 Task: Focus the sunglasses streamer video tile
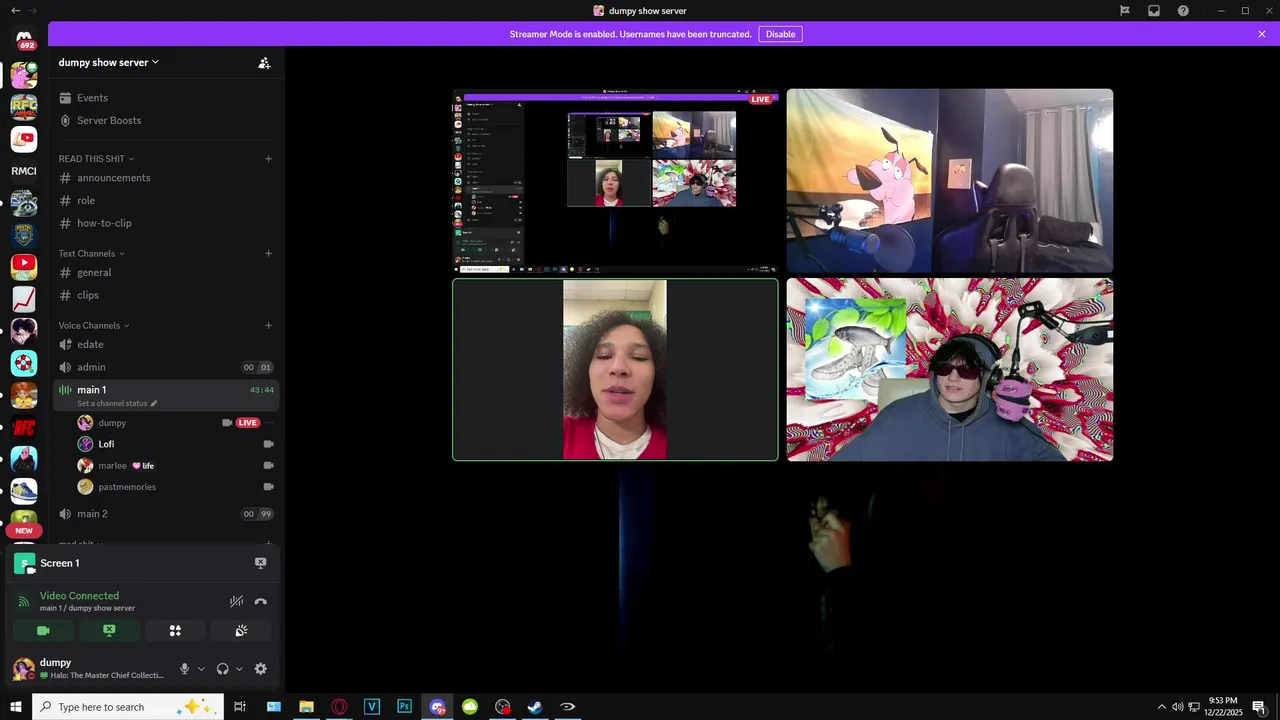click(950, 370)
